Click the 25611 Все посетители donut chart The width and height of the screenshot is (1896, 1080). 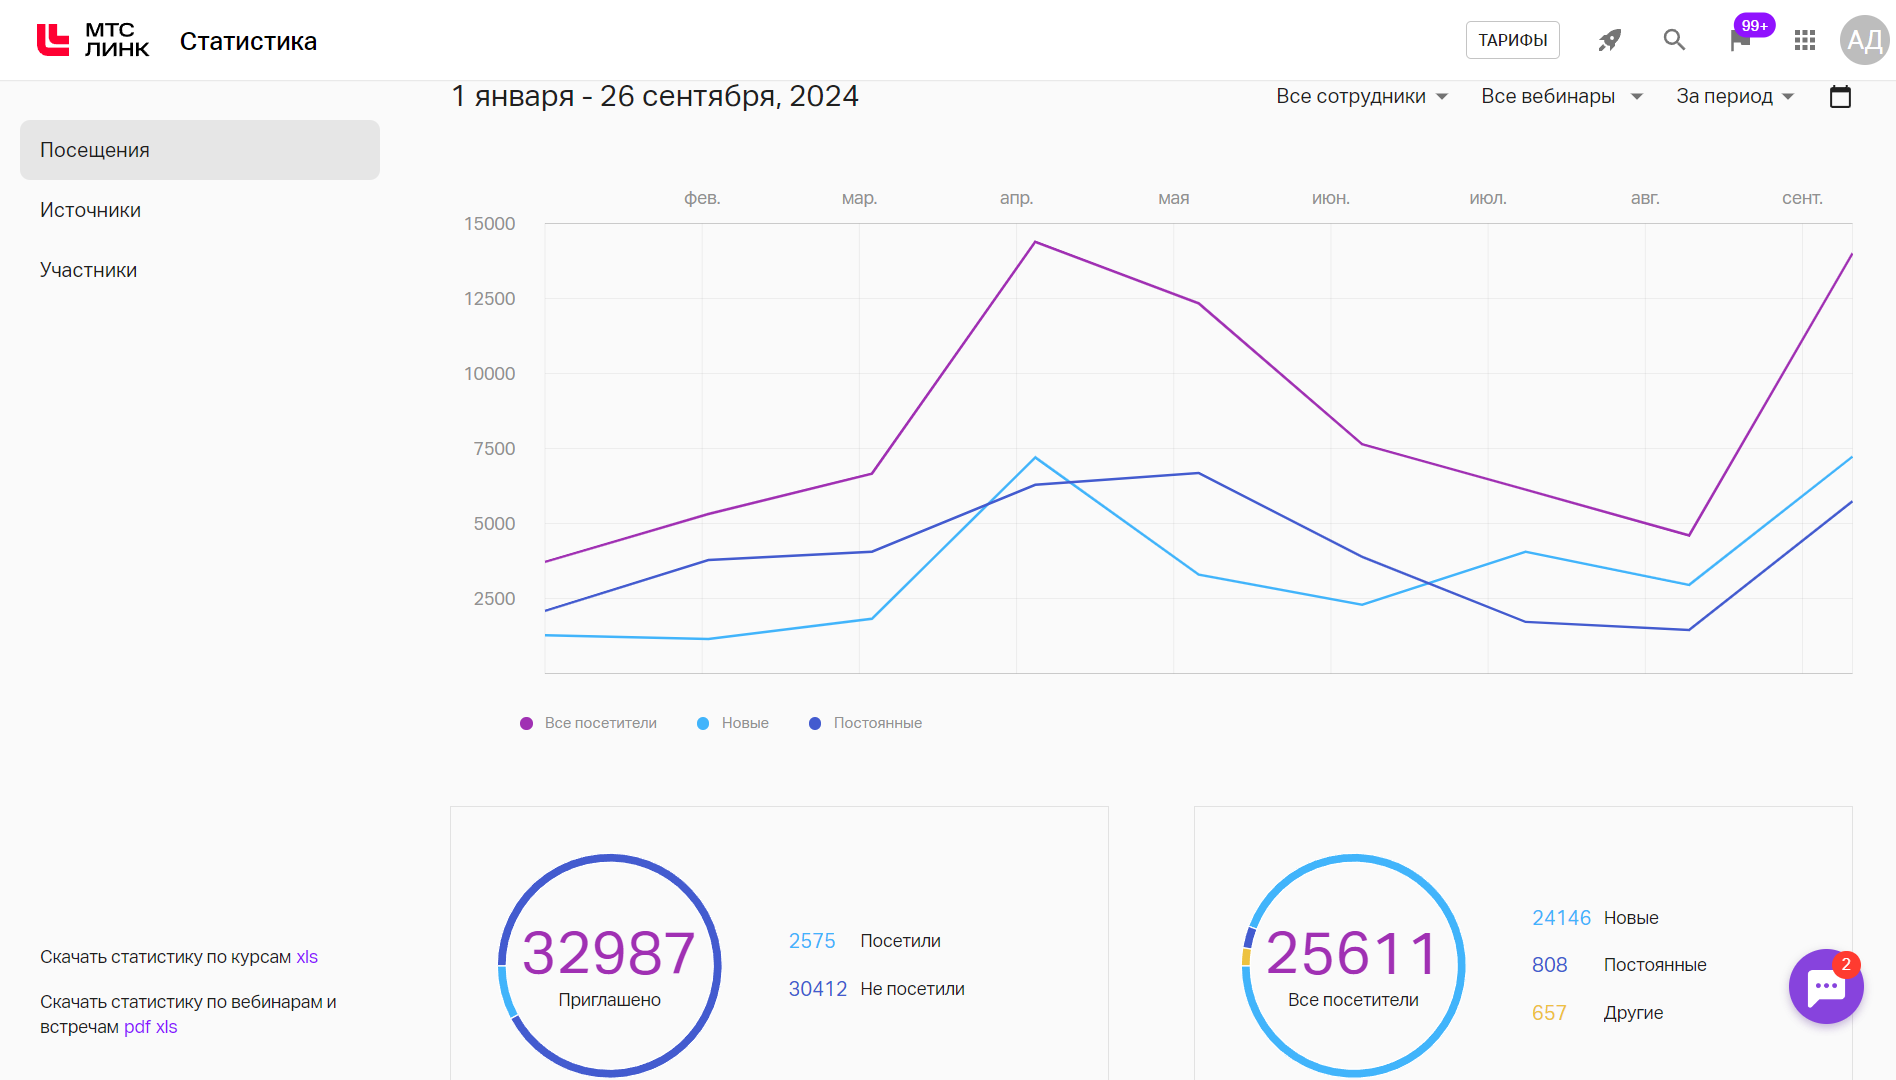tap(1354, 965)
